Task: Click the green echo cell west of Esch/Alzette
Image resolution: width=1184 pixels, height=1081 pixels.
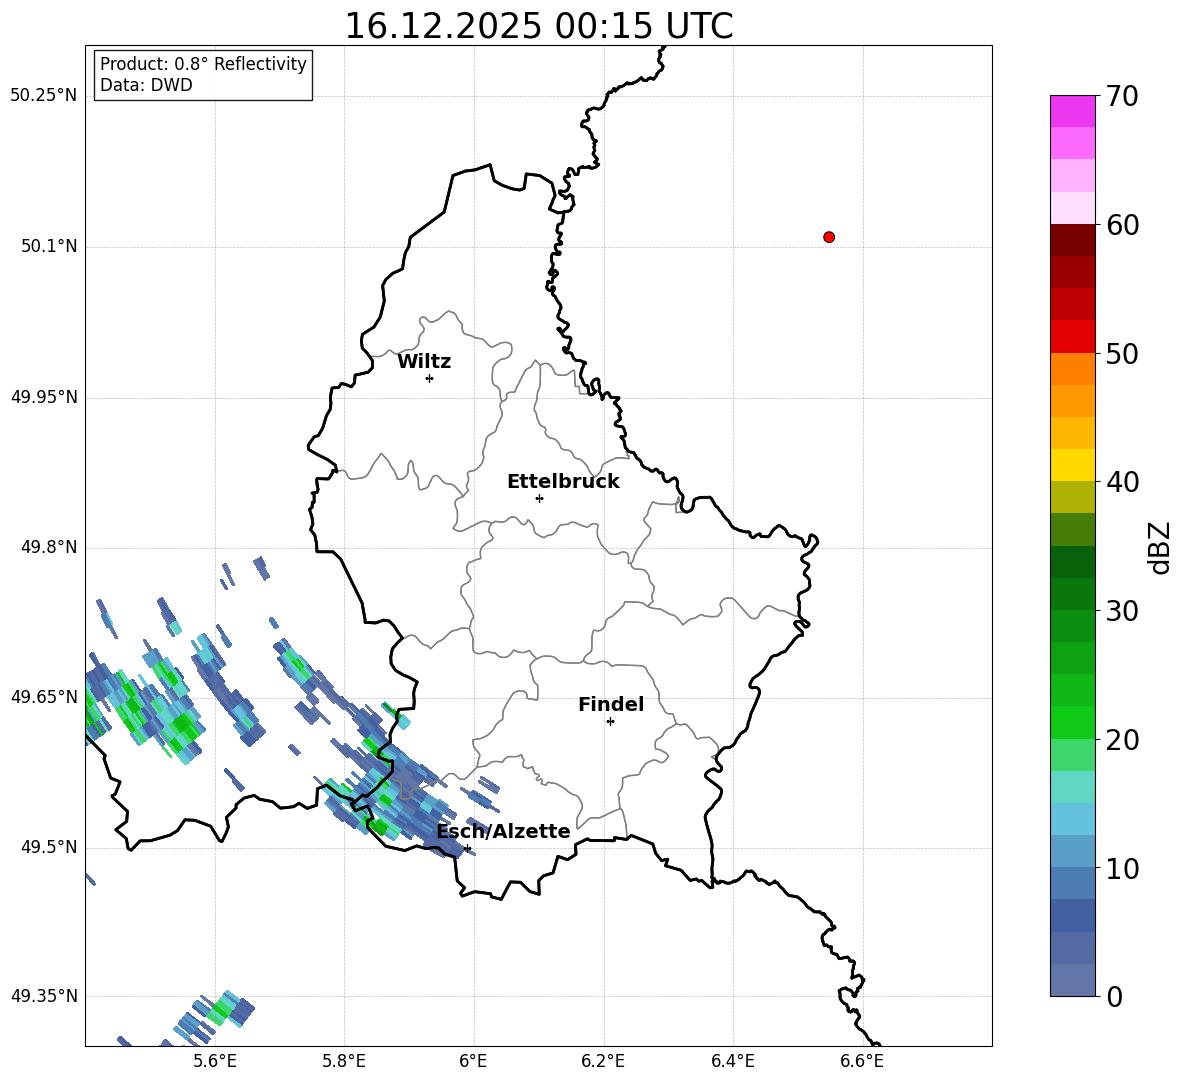Action: pos(381,827)
